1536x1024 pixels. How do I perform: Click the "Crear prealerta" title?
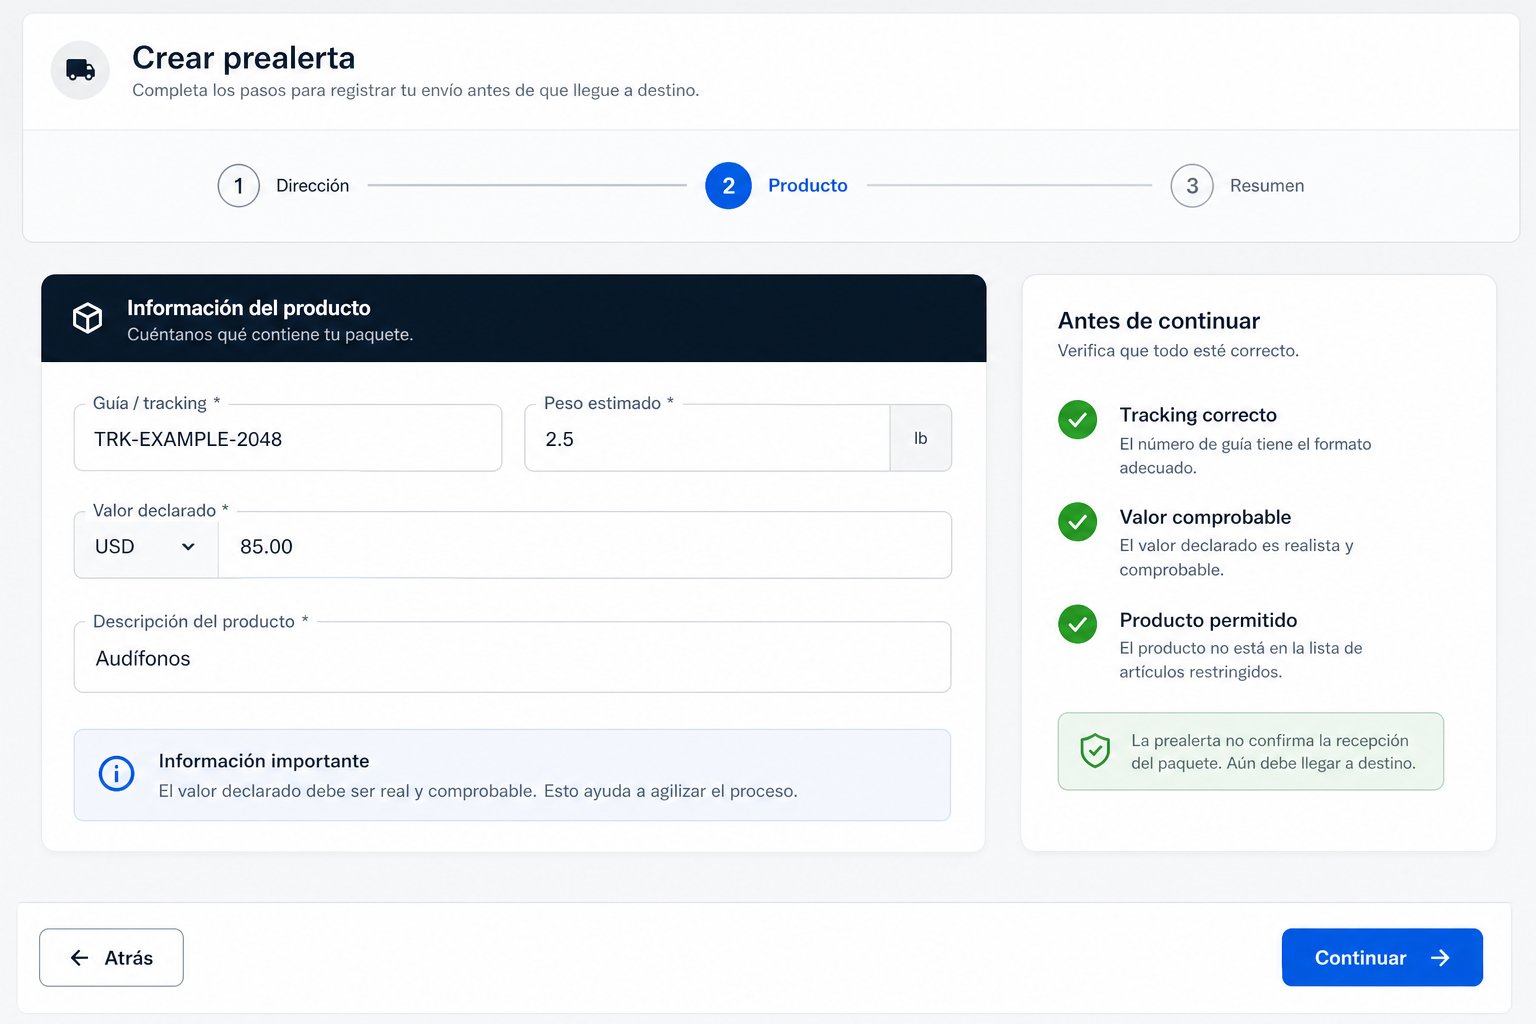click(244, 58)
